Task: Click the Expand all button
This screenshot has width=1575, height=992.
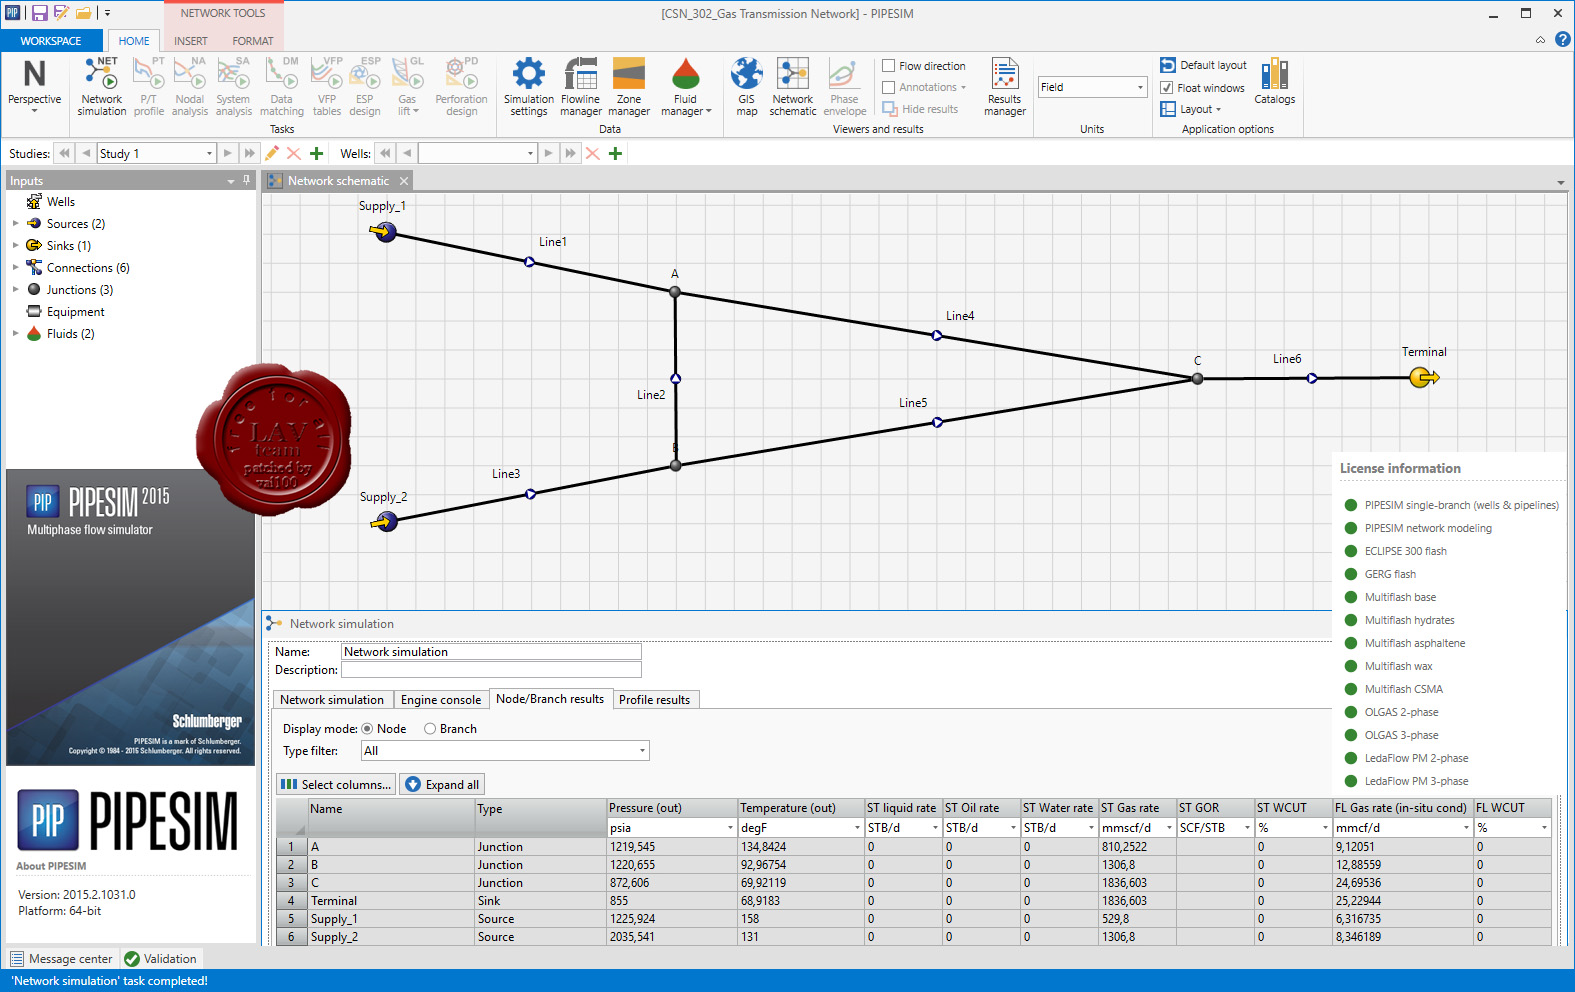Action: [442, 785]
